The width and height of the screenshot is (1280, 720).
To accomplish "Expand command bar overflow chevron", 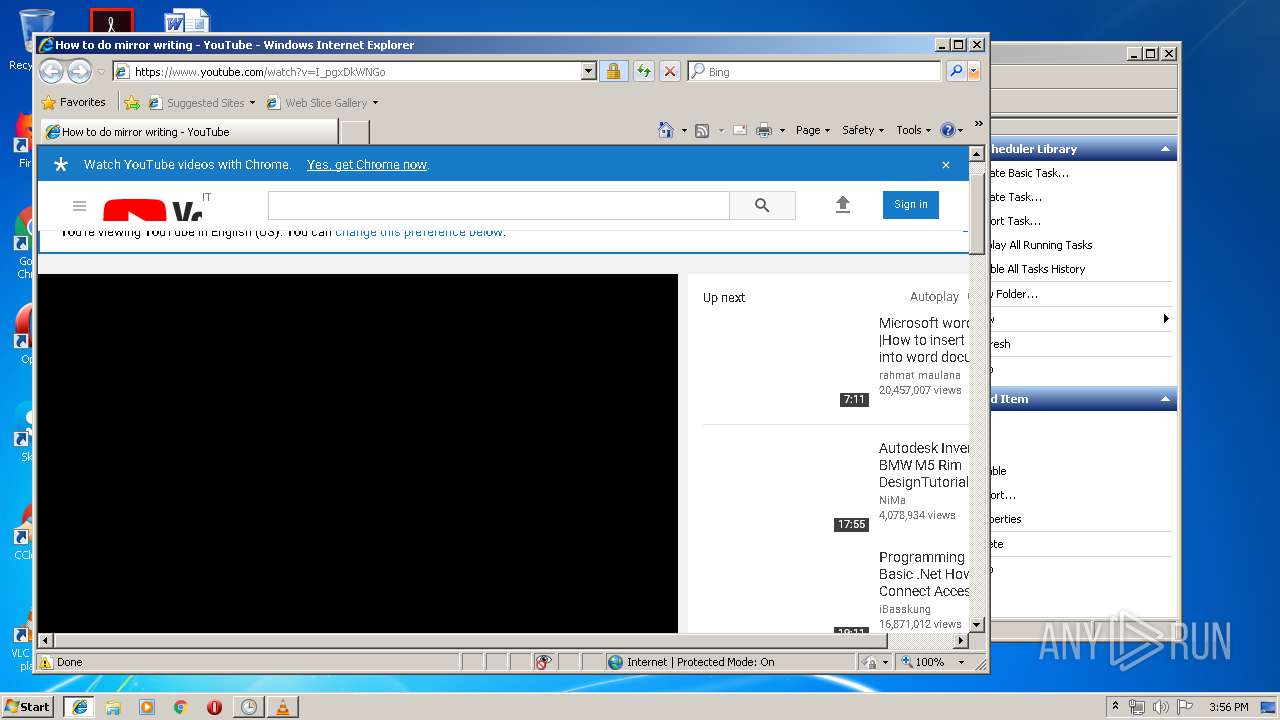I will tap(978, 124).
